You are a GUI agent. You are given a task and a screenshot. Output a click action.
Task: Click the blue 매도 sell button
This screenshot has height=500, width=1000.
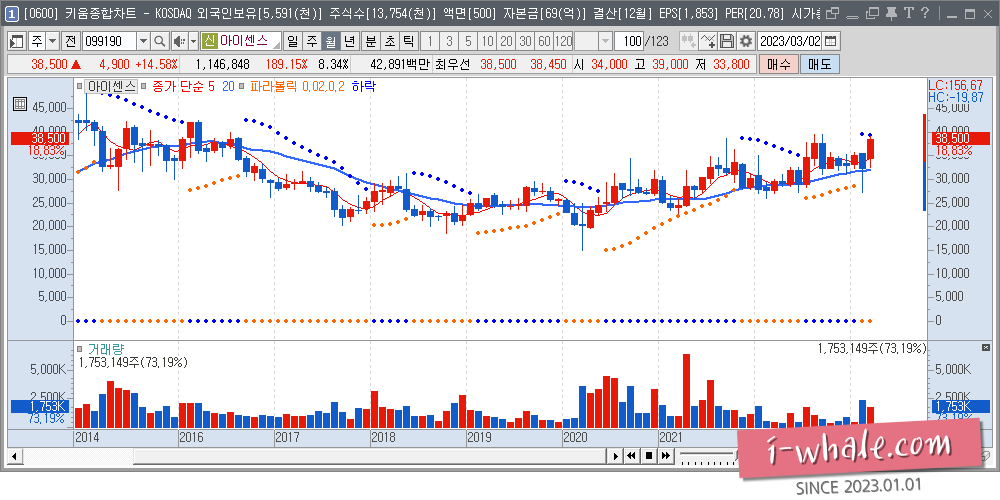coord(820,64)
